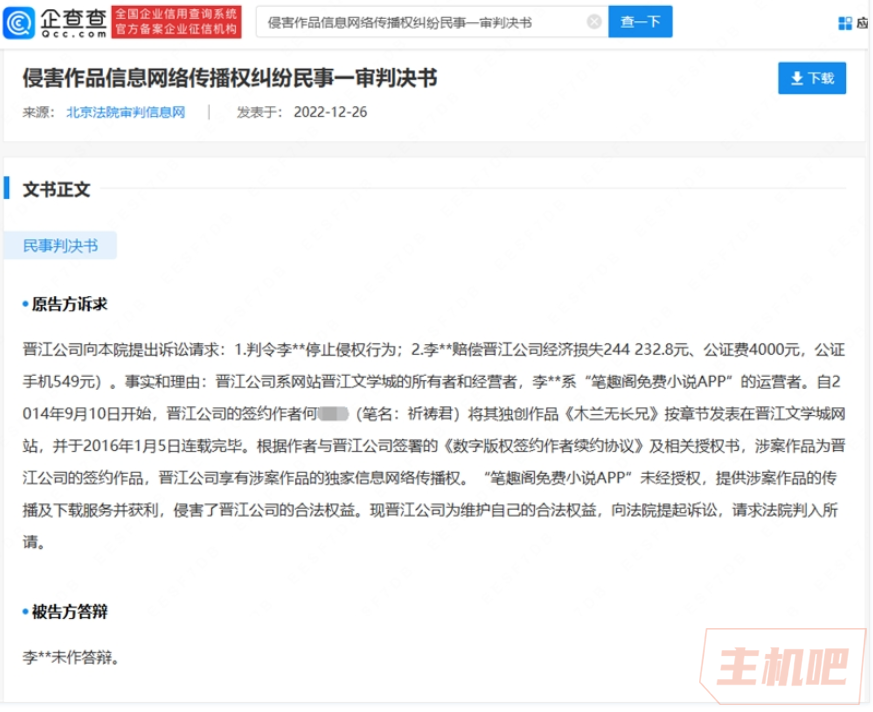Click the 被告方答辩 section heading
The height and width of the screenshot is (712, 873).
69,612
